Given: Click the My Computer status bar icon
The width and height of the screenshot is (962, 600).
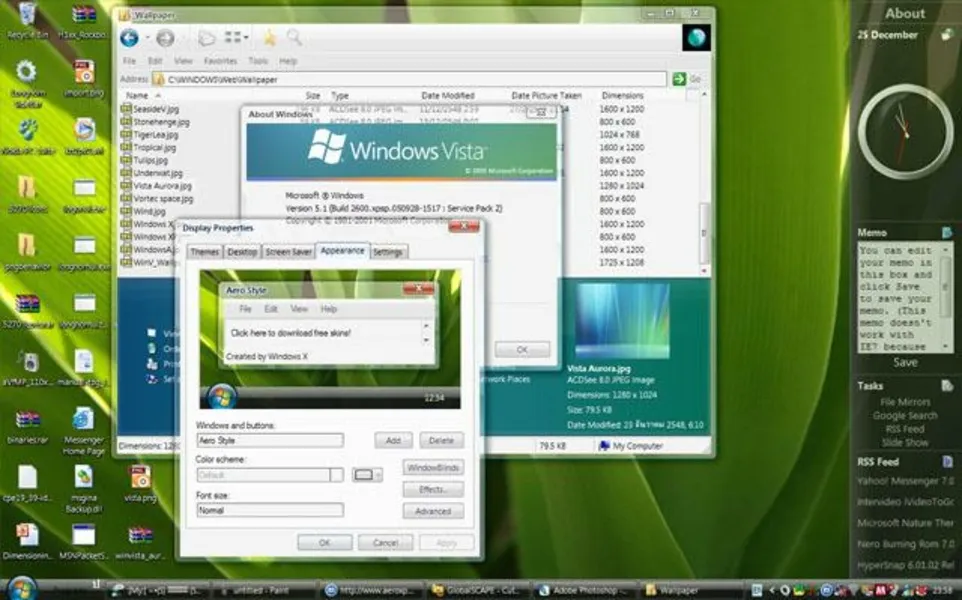Looking at the screenshot, I should tap(604, 445).
